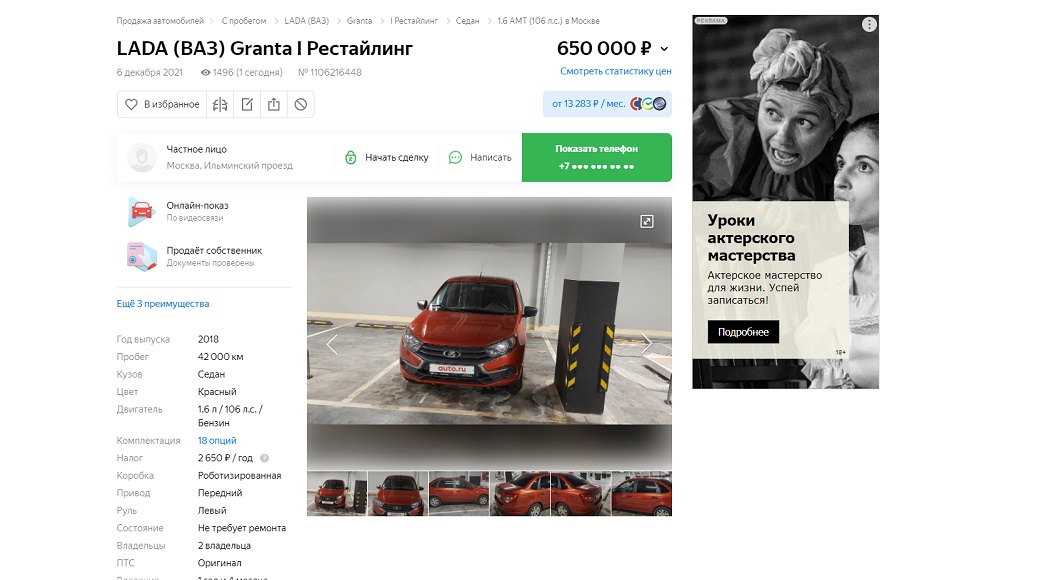The image size is (1038, 580).
Task: Click the owners value 2 владельца
Action: (x=224, y=546)
